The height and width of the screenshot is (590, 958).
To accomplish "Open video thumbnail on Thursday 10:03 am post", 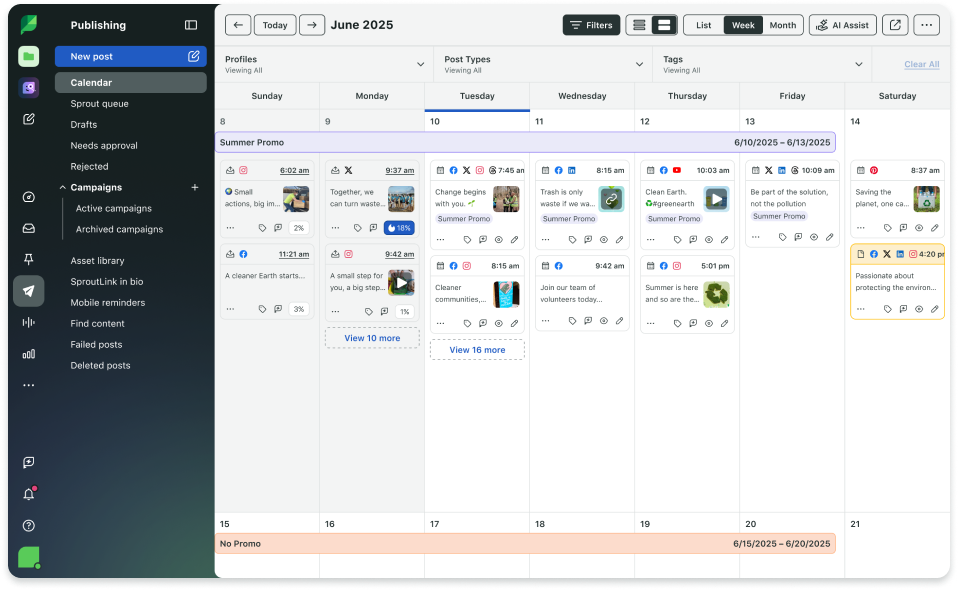I will click(715, 198).
